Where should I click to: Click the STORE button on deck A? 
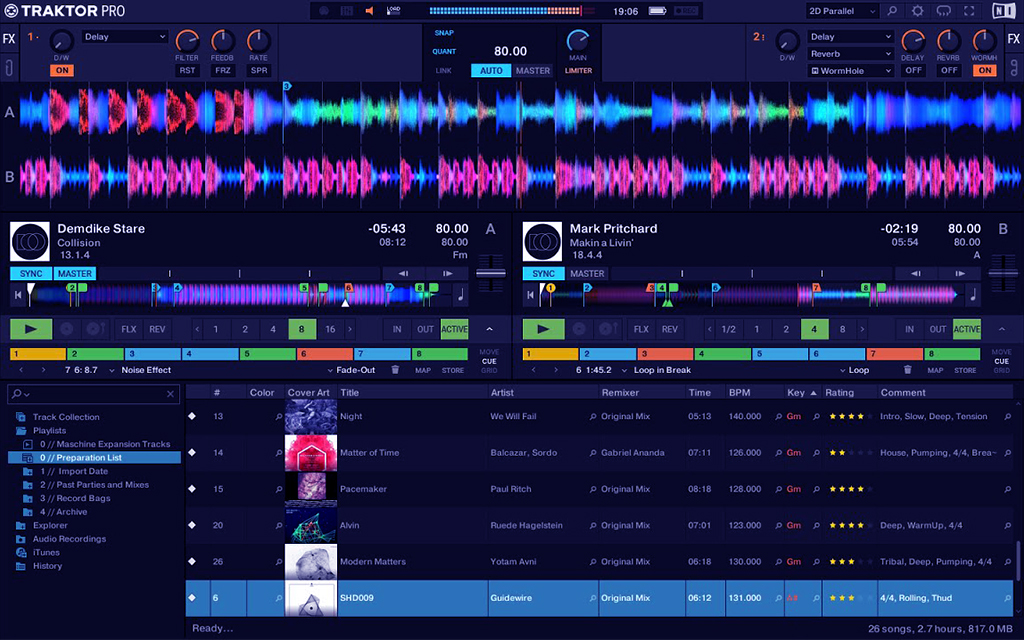pyautogui.click(x=453, y=370)
